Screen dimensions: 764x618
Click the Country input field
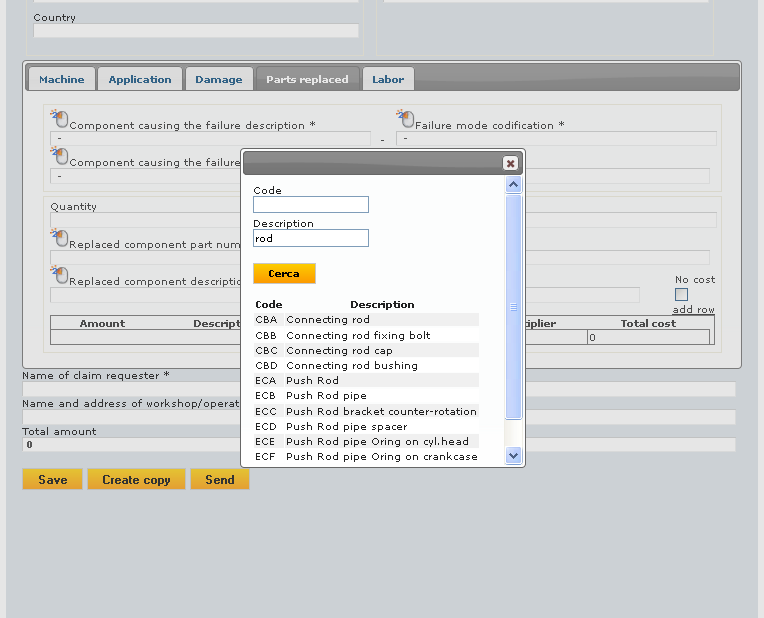tap(196, 31)
